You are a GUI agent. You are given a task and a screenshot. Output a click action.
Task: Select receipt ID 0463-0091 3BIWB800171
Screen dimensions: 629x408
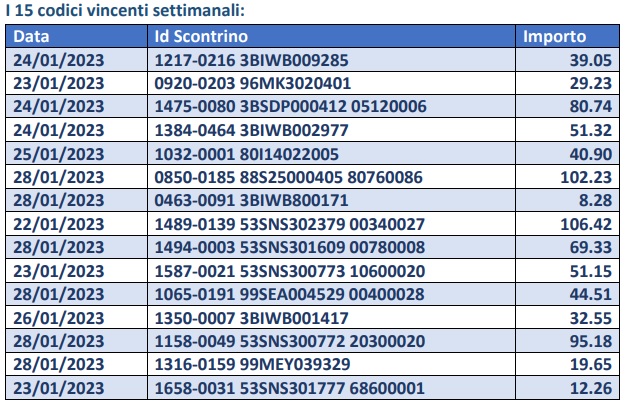click(252, 200)
